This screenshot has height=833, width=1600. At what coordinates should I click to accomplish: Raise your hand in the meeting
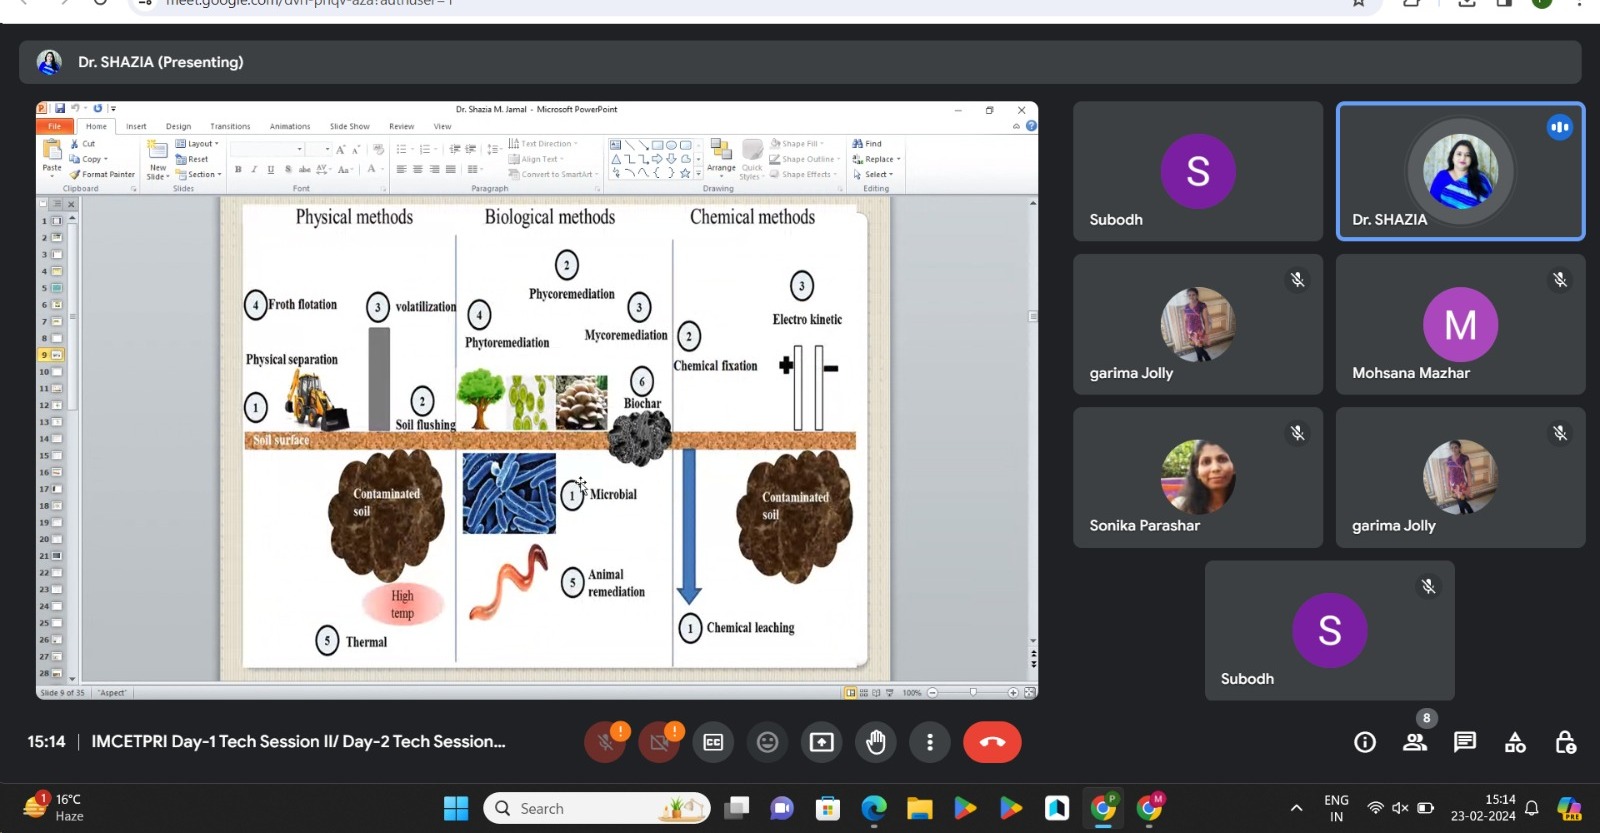coord(876,742)
